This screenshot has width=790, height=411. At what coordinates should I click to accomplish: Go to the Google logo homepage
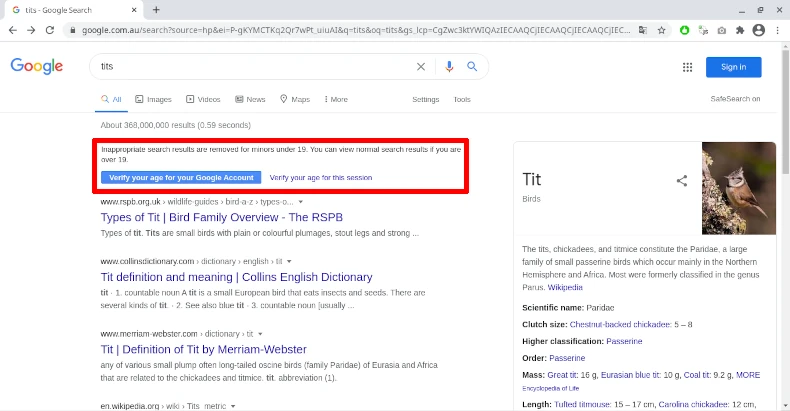click(37, 66)
